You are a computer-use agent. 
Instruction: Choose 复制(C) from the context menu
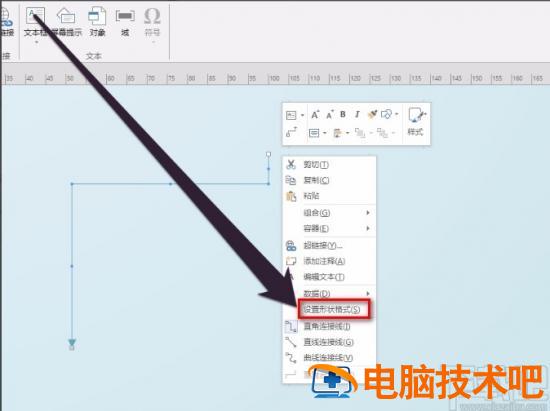pos(329,180)
